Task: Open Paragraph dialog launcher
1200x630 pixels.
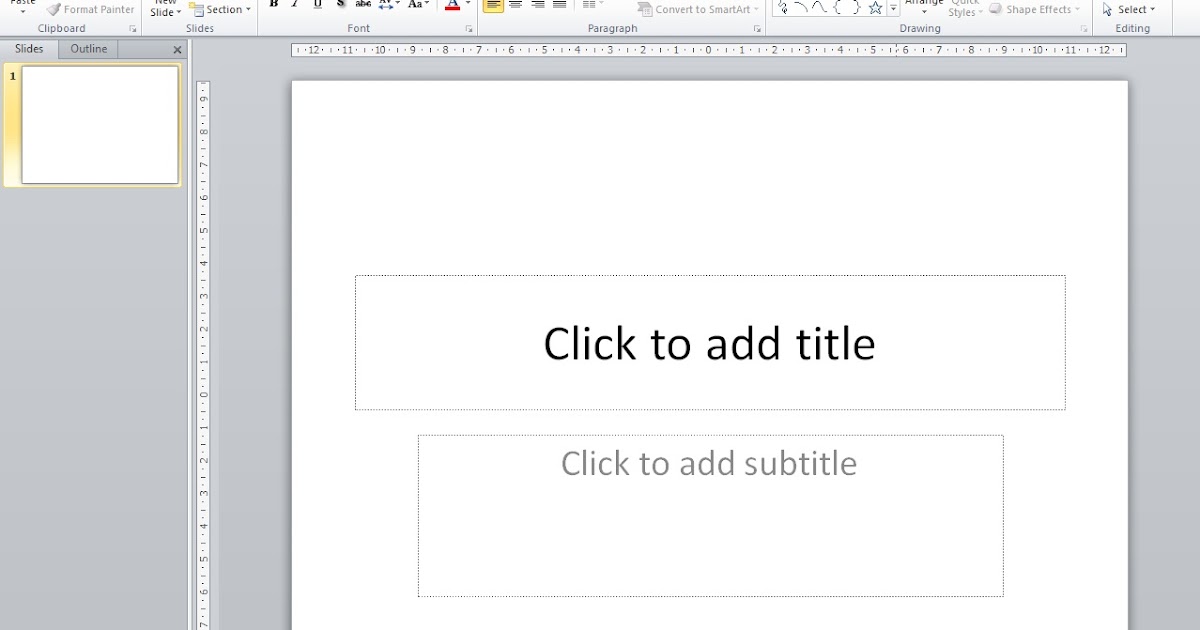Action: (757, 29)
